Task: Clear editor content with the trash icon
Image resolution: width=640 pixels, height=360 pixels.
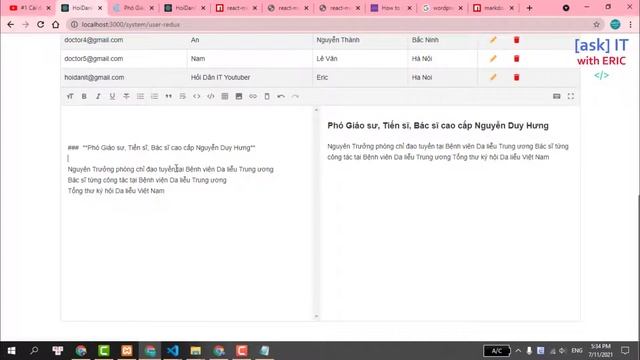Action: point(267,96)
